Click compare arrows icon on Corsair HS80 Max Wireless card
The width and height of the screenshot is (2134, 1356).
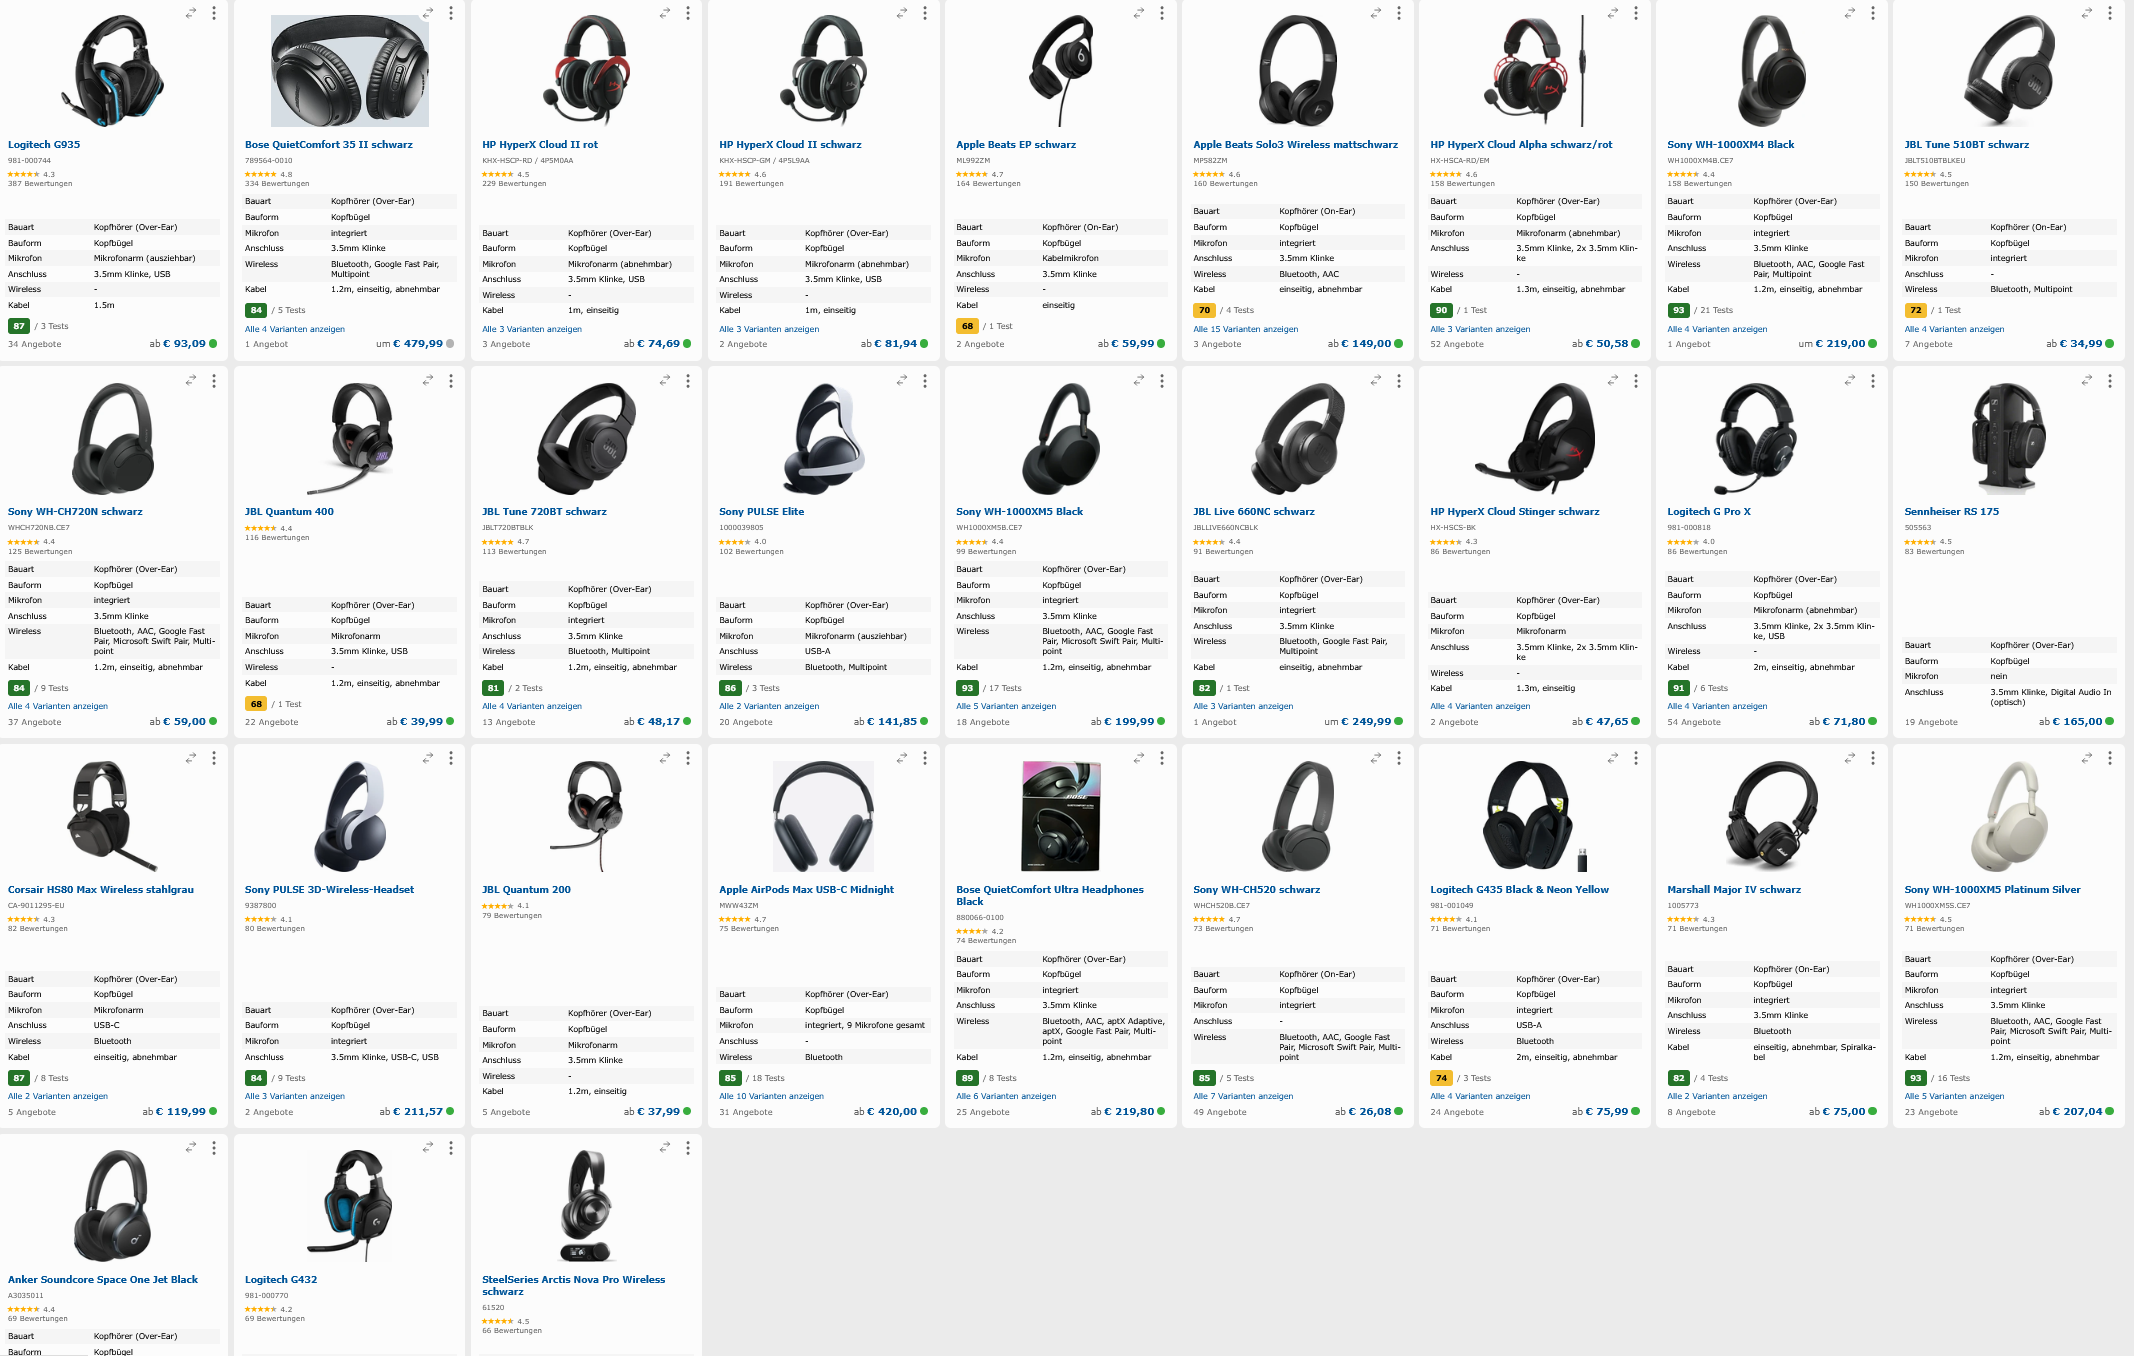point(190,759)
